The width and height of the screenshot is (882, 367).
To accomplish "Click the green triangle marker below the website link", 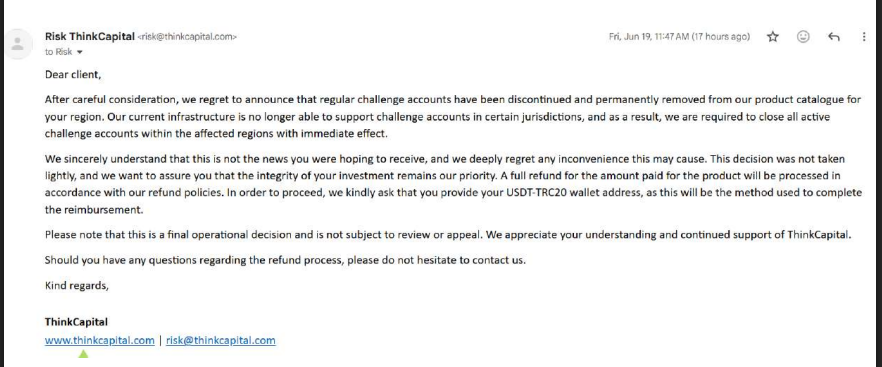I will [83, 353].
